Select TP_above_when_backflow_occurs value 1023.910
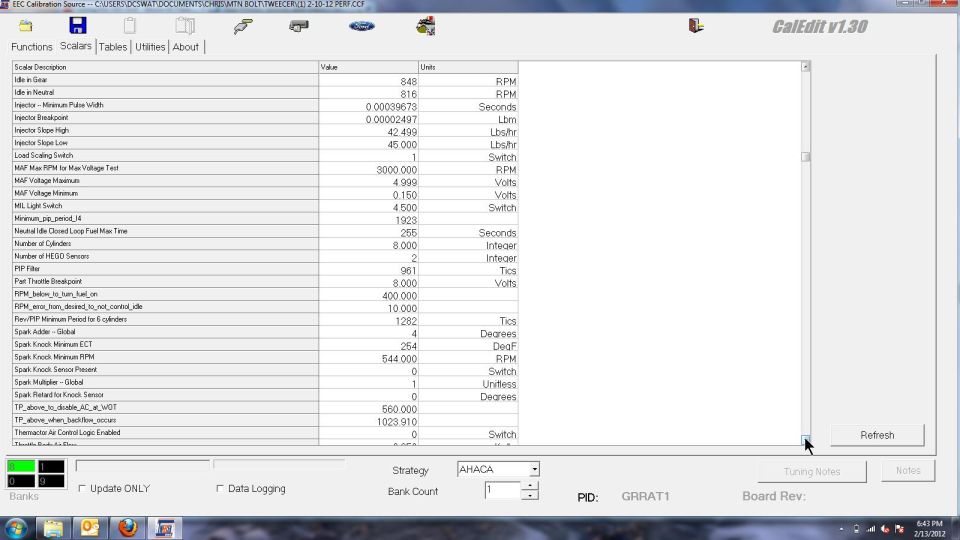 tap(369, 422)
